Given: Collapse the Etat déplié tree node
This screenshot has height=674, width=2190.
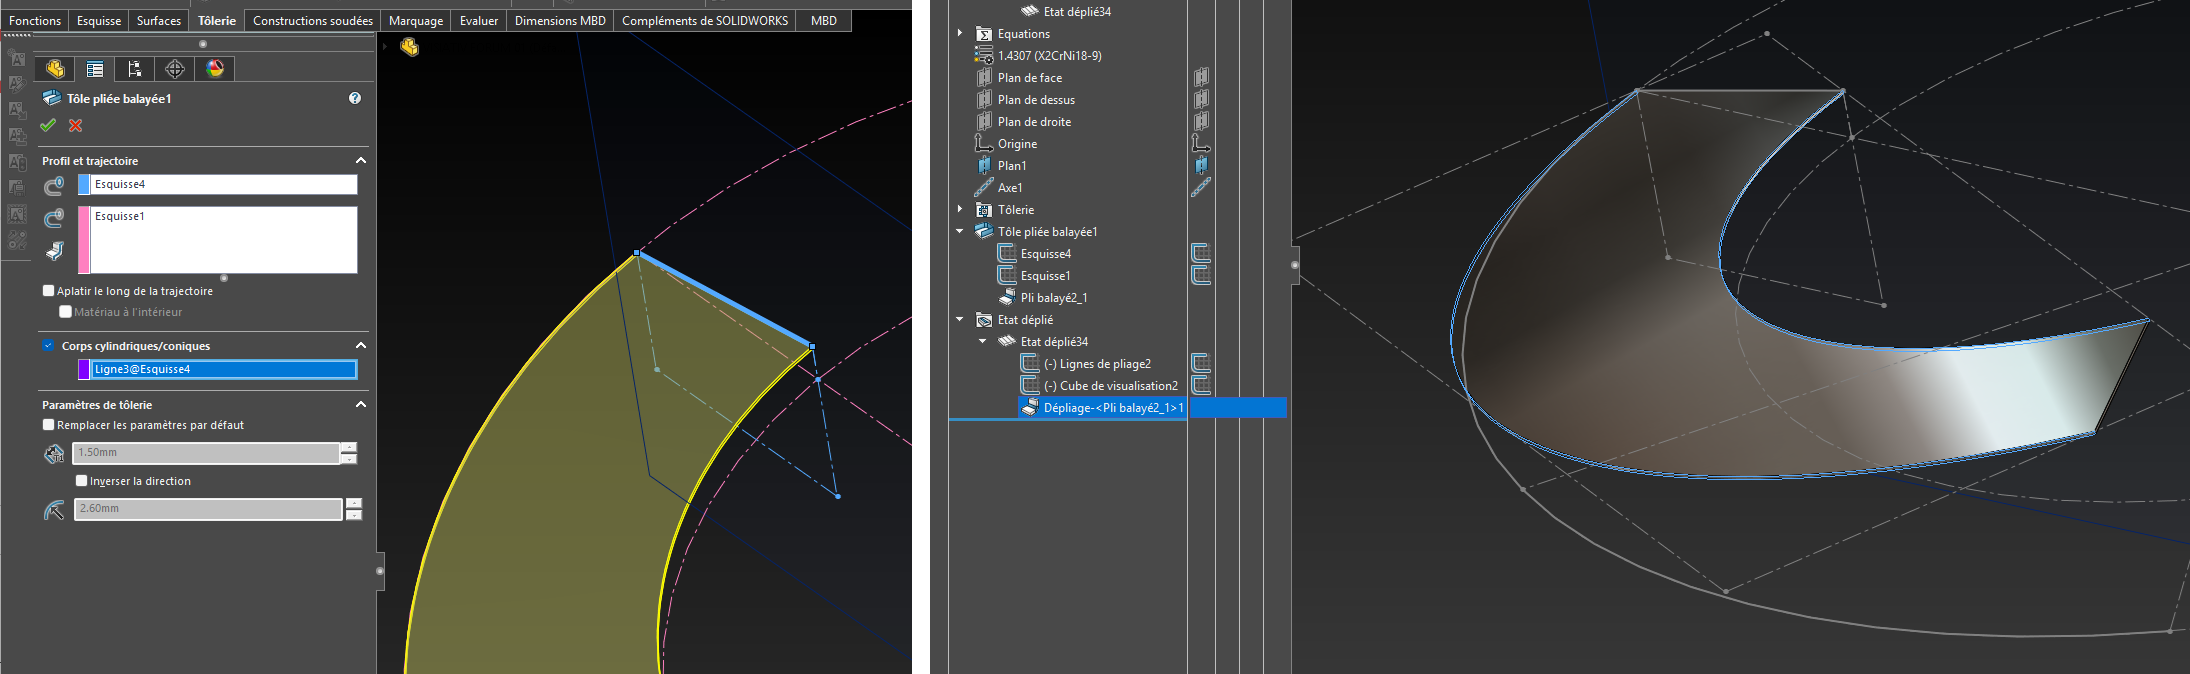Looking at the screenshot, I should [960, 320].
